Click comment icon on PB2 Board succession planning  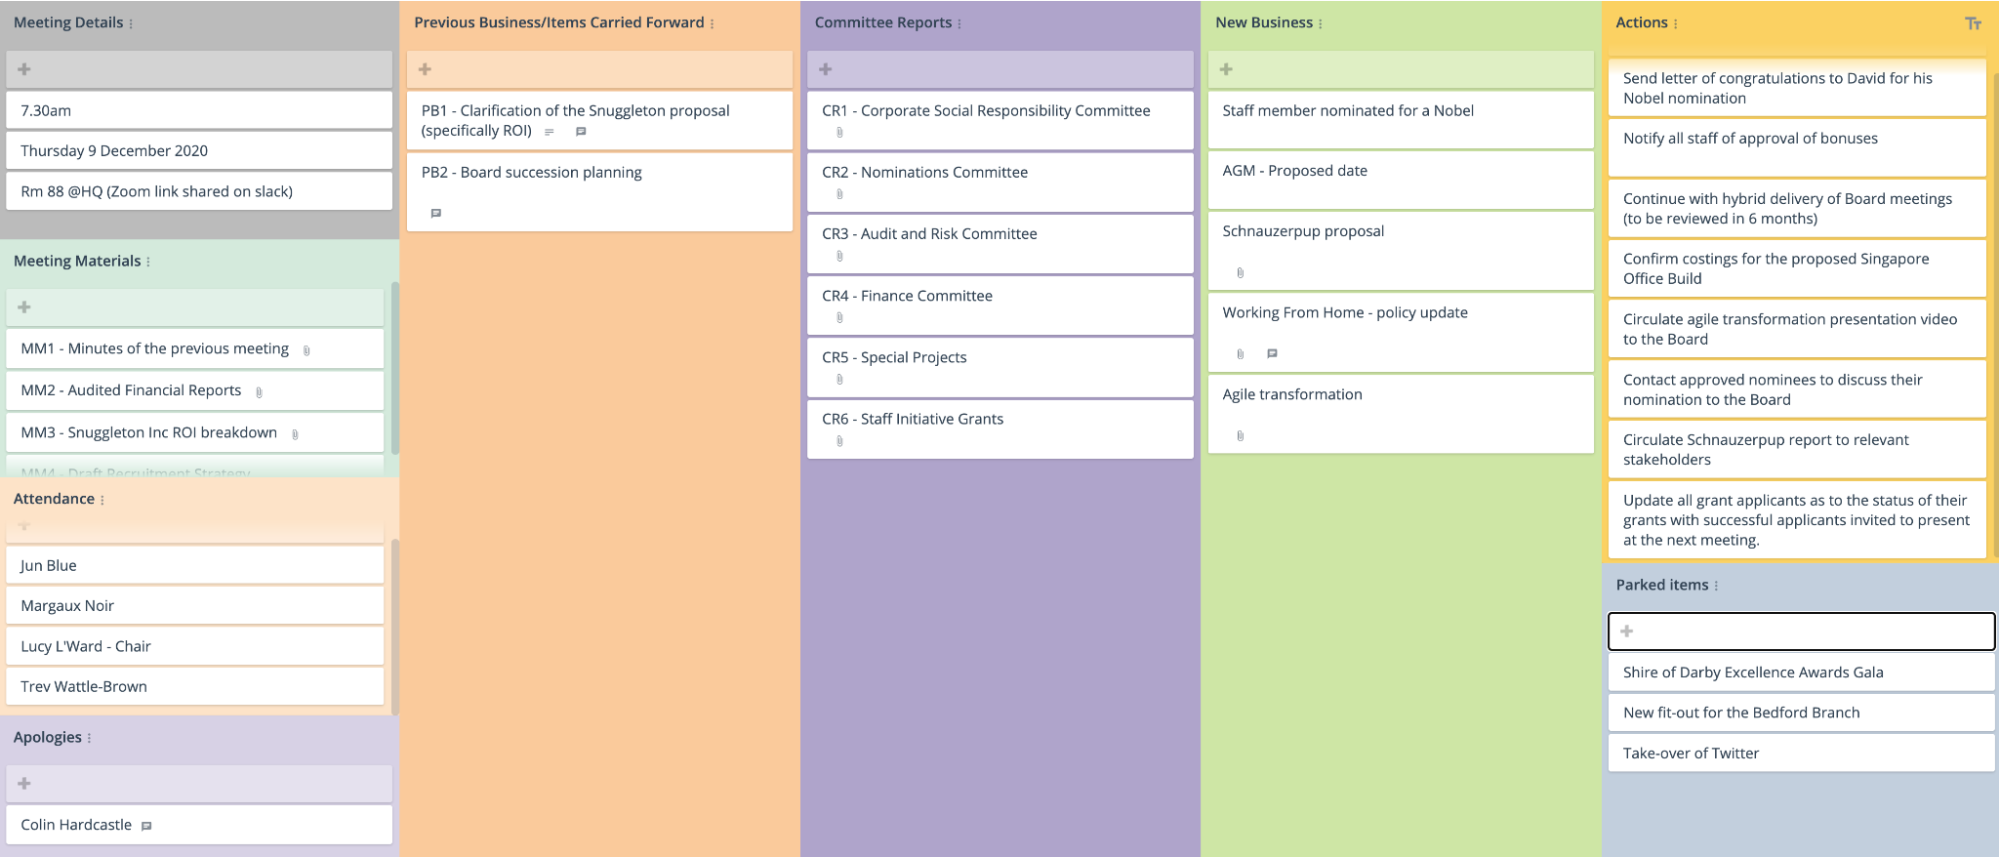(436, 213)
